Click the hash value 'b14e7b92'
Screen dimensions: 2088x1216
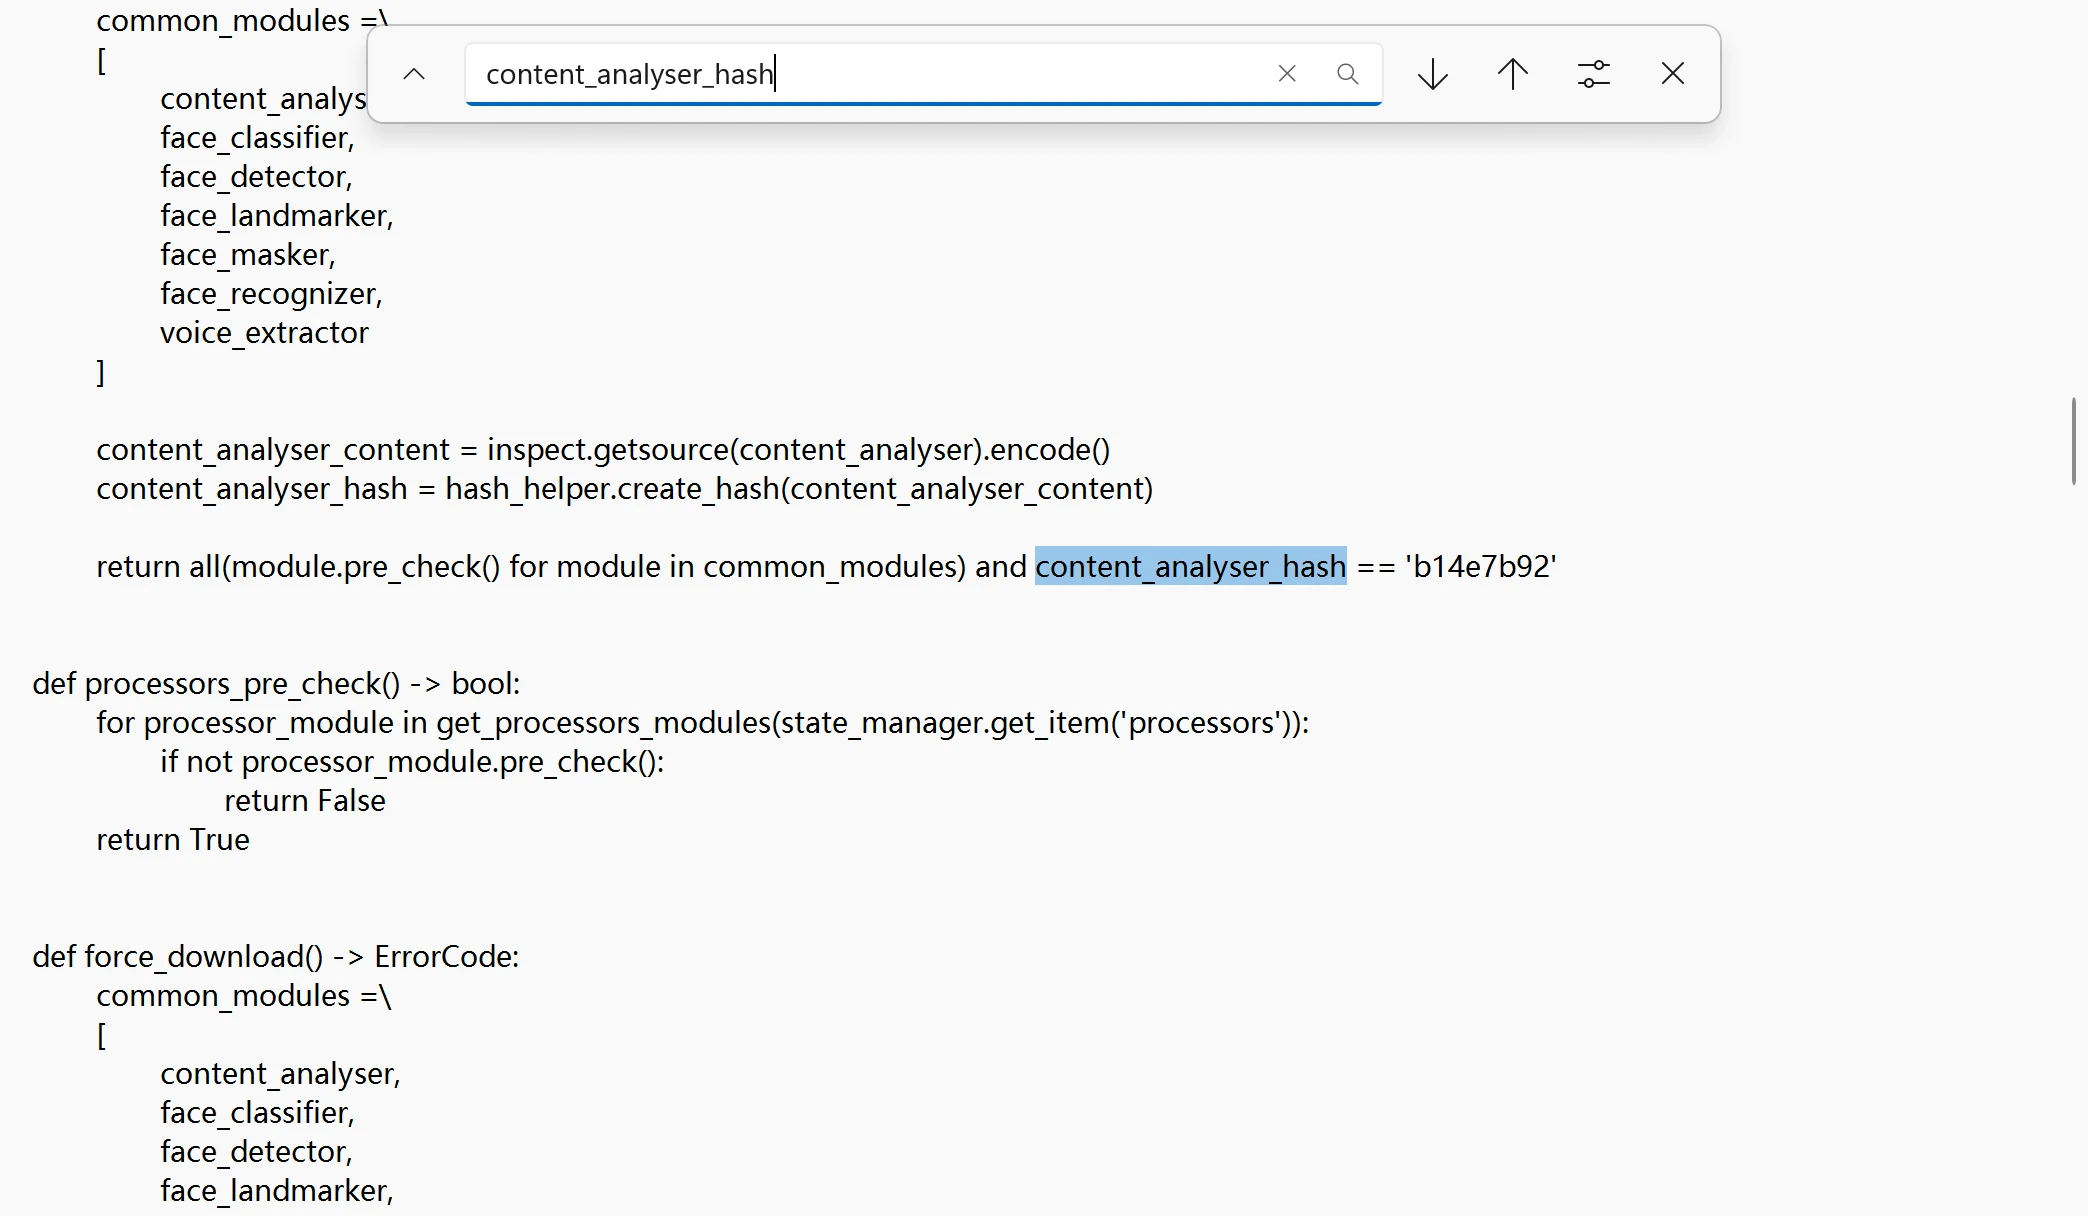point(1481,567)
